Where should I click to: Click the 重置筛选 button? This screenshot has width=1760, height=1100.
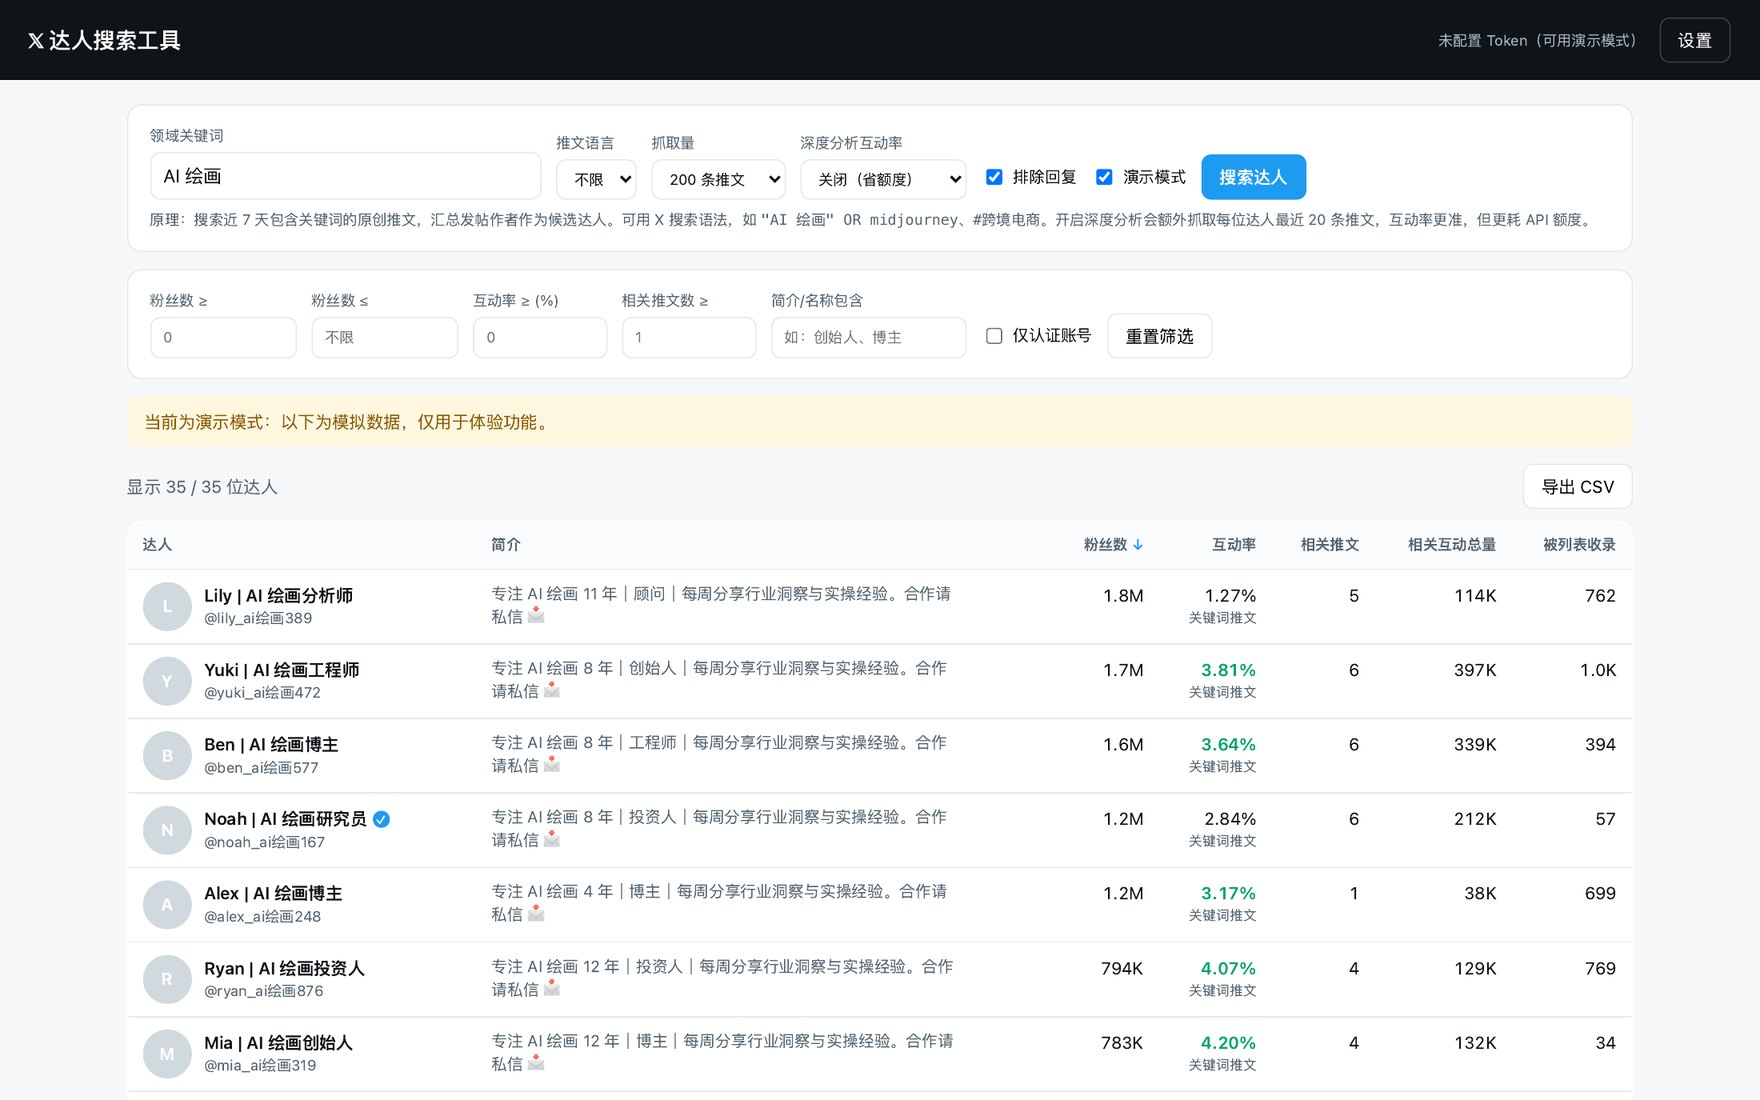(x=1159, y=336)
